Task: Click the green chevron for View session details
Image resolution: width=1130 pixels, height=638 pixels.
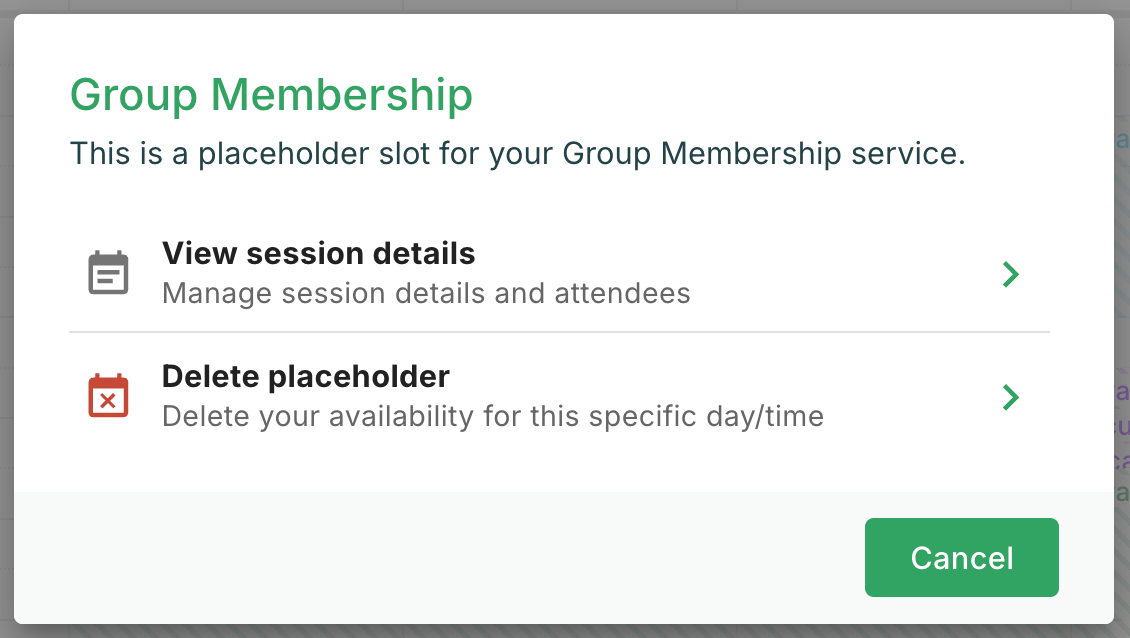Action: pyautogui.click(x=1011, y=274)
